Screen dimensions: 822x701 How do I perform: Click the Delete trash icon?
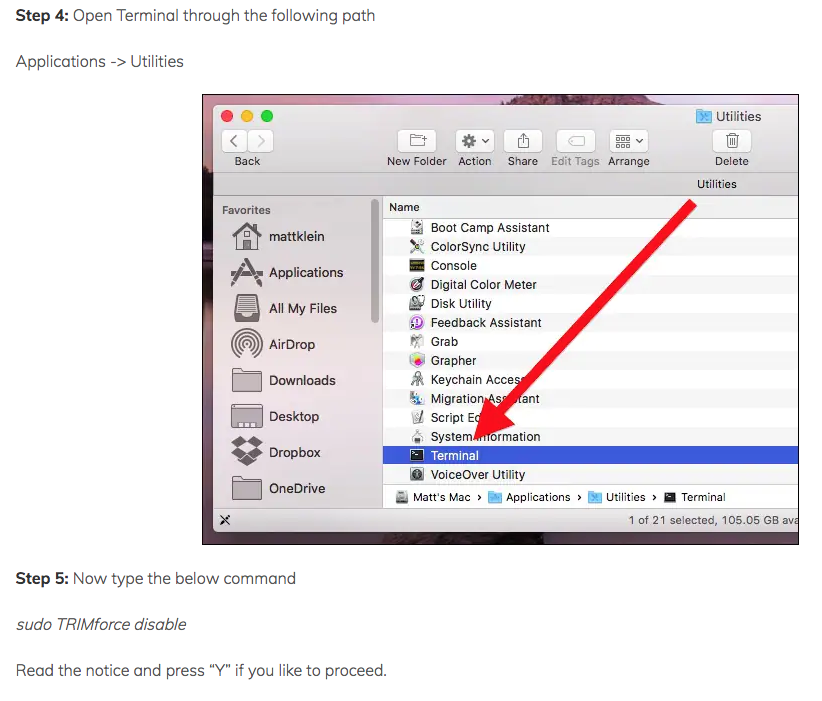tap(732, 141)
